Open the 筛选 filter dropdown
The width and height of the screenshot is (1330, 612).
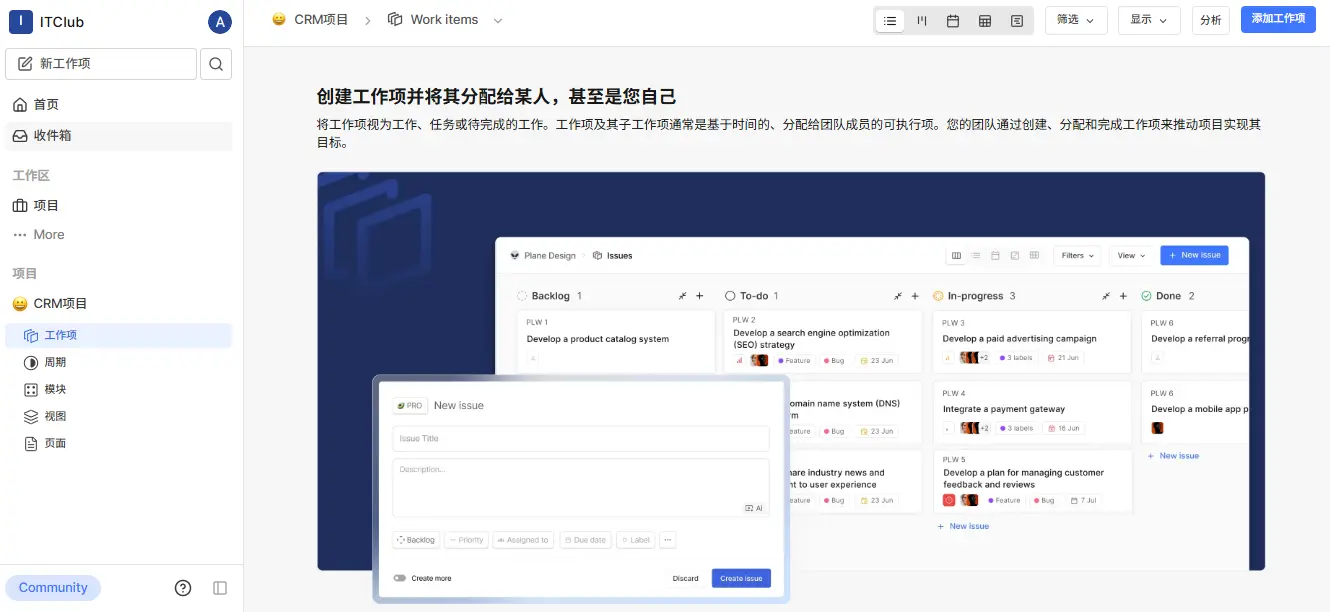1076,20
